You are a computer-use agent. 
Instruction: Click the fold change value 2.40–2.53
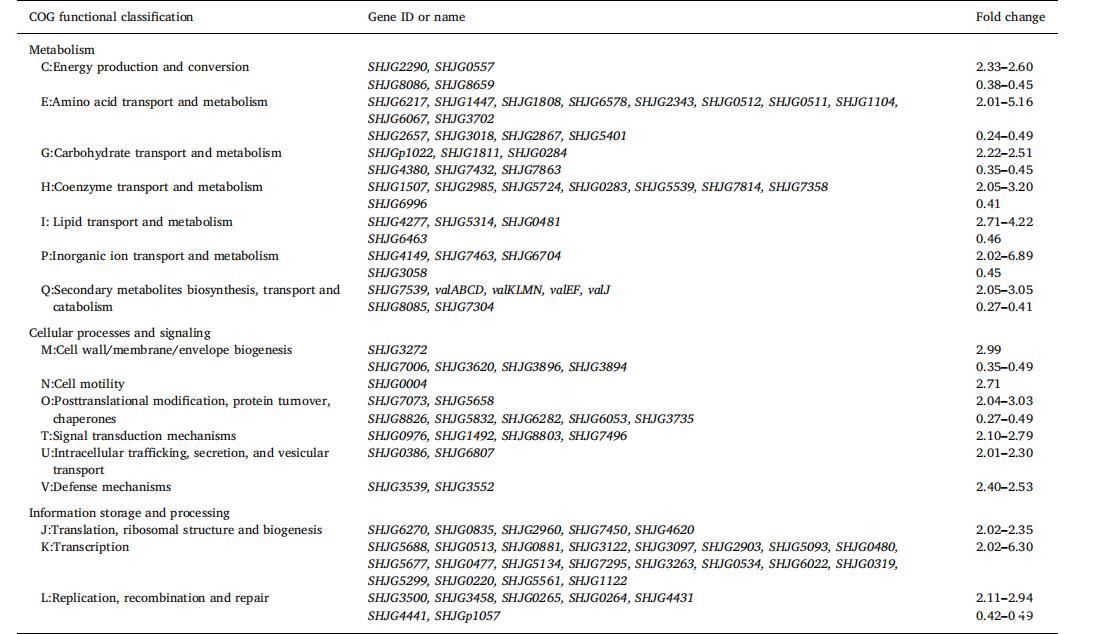coord(1004,487)
